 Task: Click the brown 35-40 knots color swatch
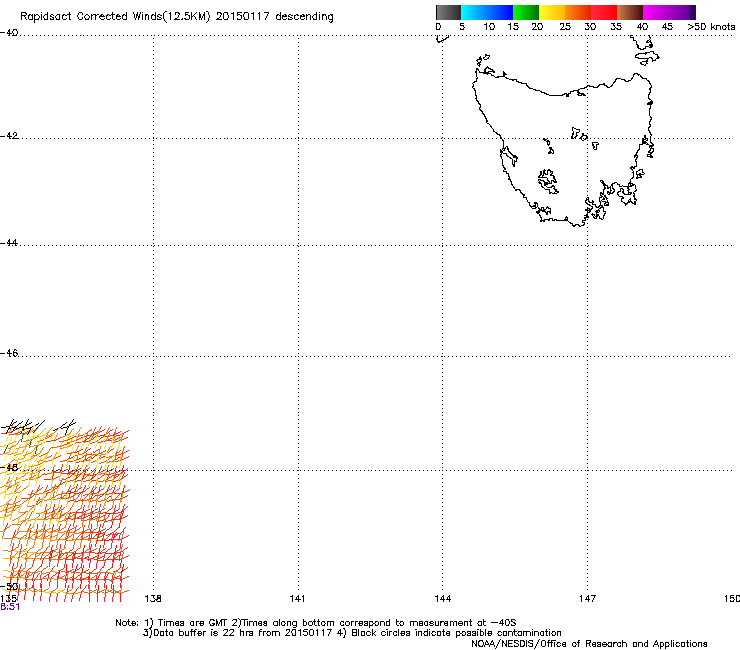coord(630,12)
